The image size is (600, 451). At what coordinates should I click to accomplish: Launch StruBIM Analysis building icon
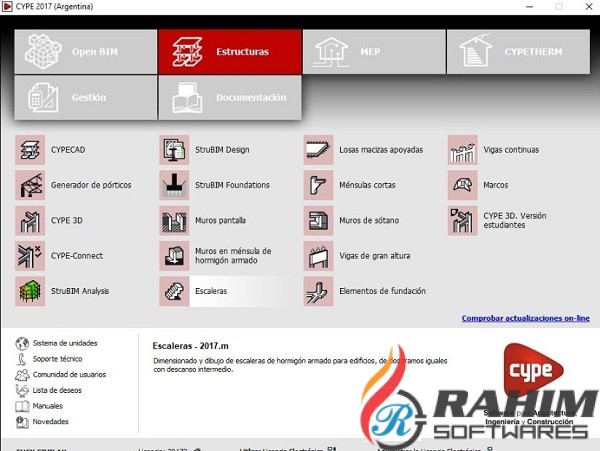click(30, 291)
